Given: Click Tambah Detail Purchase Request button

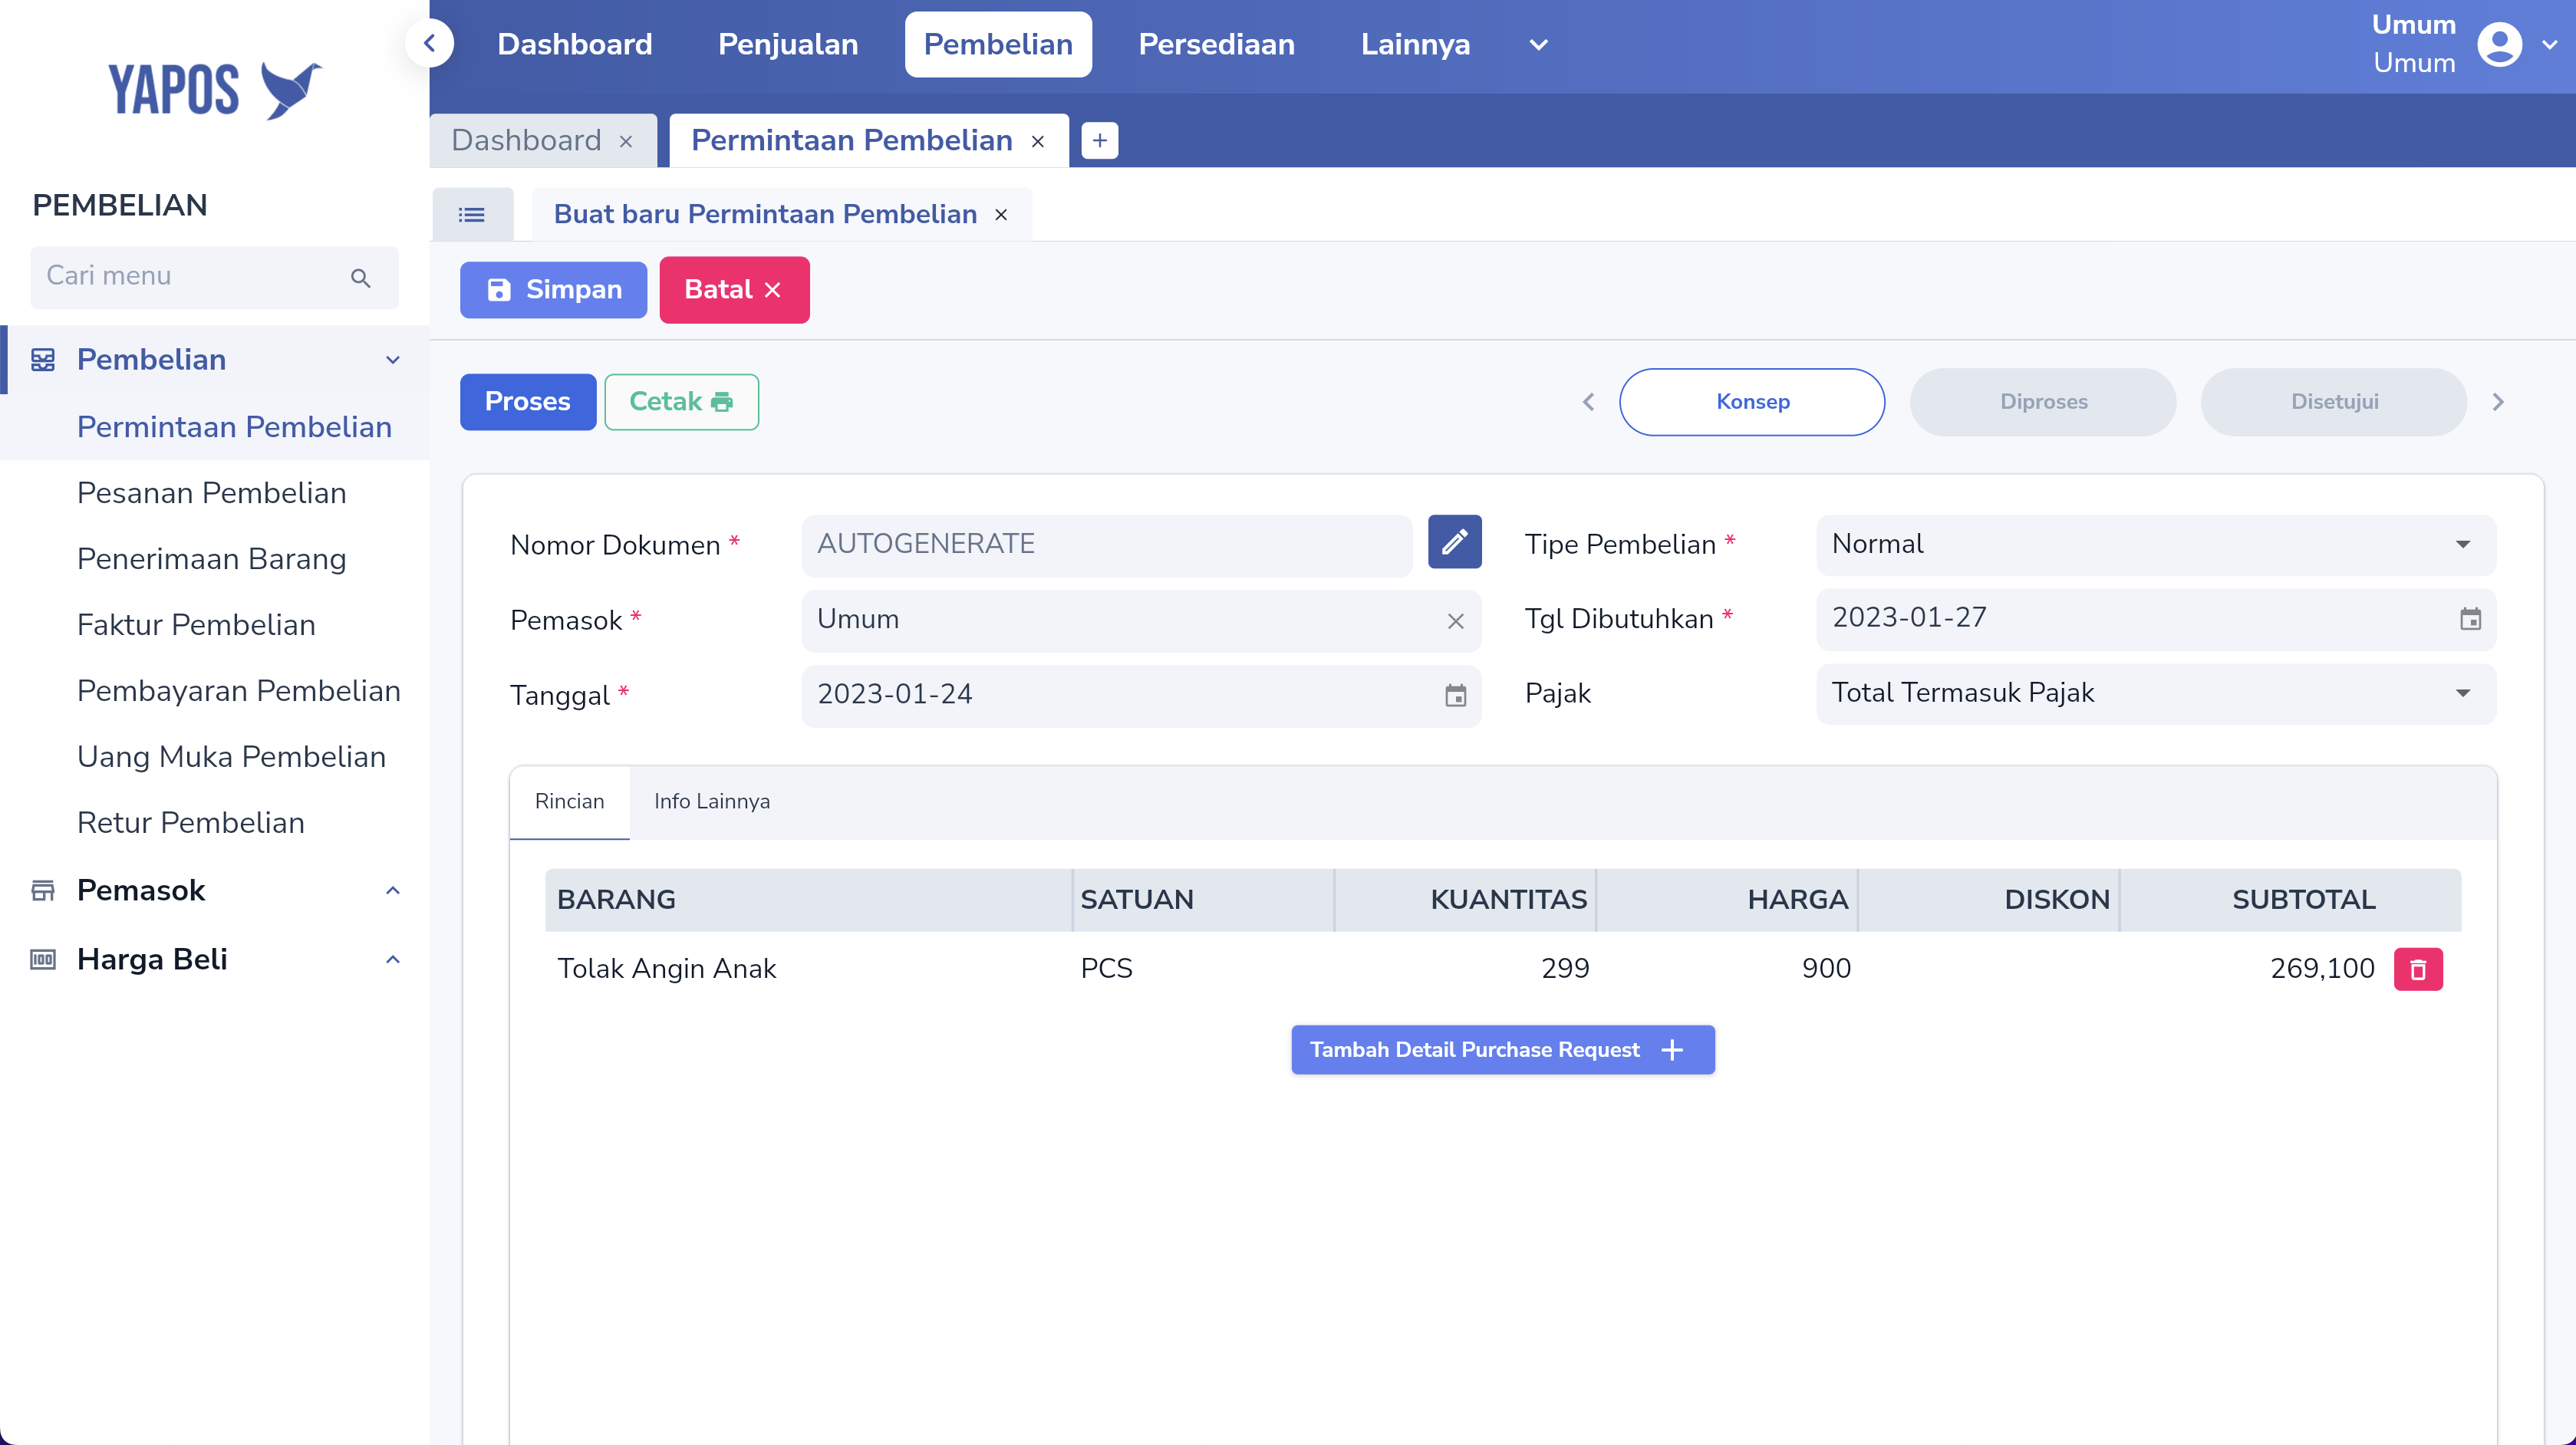Looking at the screenshot, I should pos(1503,1049).
